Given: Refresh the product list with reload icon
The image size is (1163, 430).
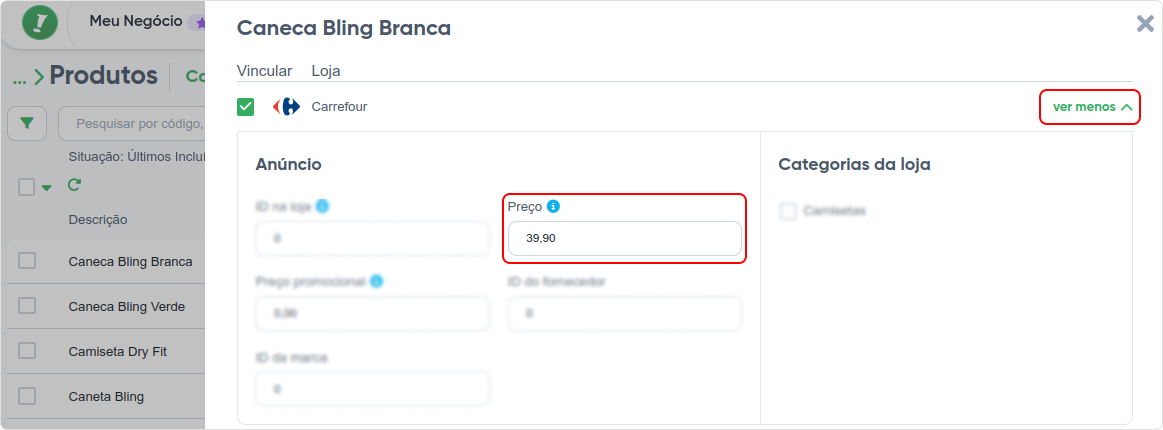Looking at the screenshot, I should pos(73,185).
